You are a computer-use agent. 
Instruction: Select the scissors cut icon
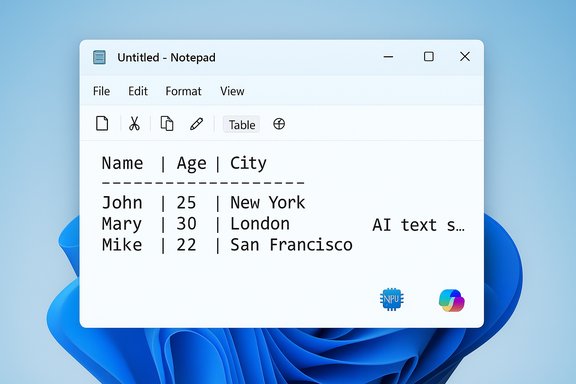point(134,123)
